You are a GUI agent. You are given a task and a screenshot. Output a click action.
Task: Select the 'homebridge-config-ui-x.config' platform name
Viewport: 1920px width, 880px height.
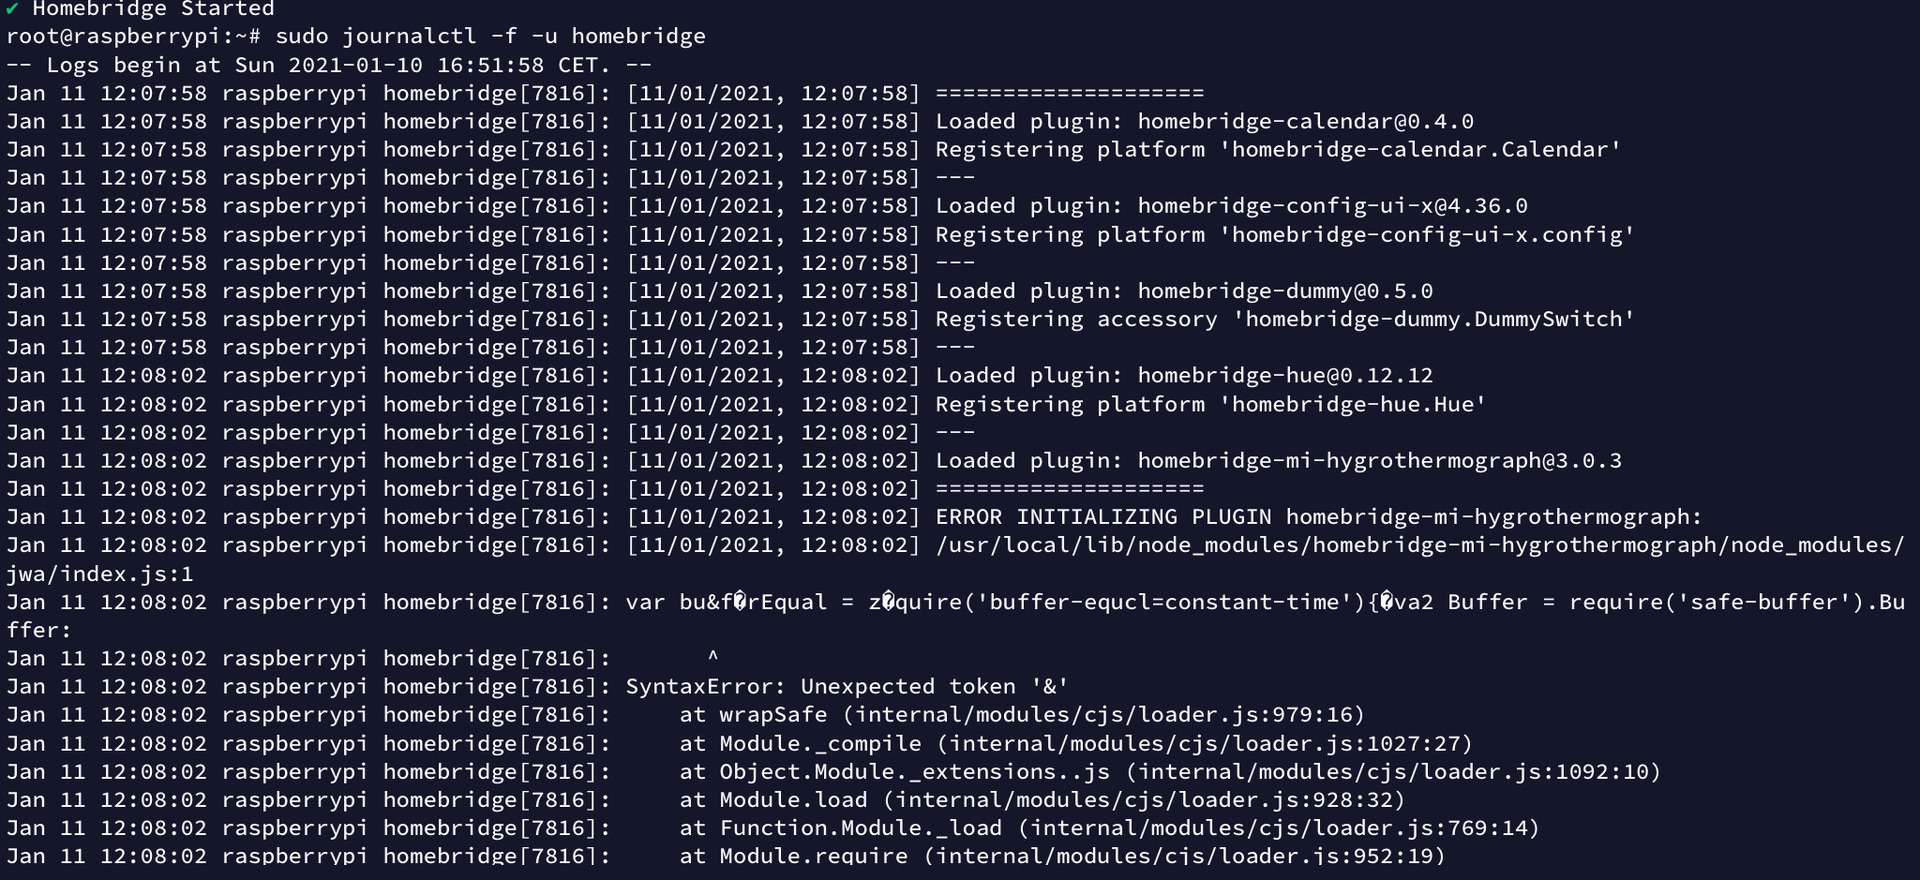pyautogui.click(x=1432, y=235)
